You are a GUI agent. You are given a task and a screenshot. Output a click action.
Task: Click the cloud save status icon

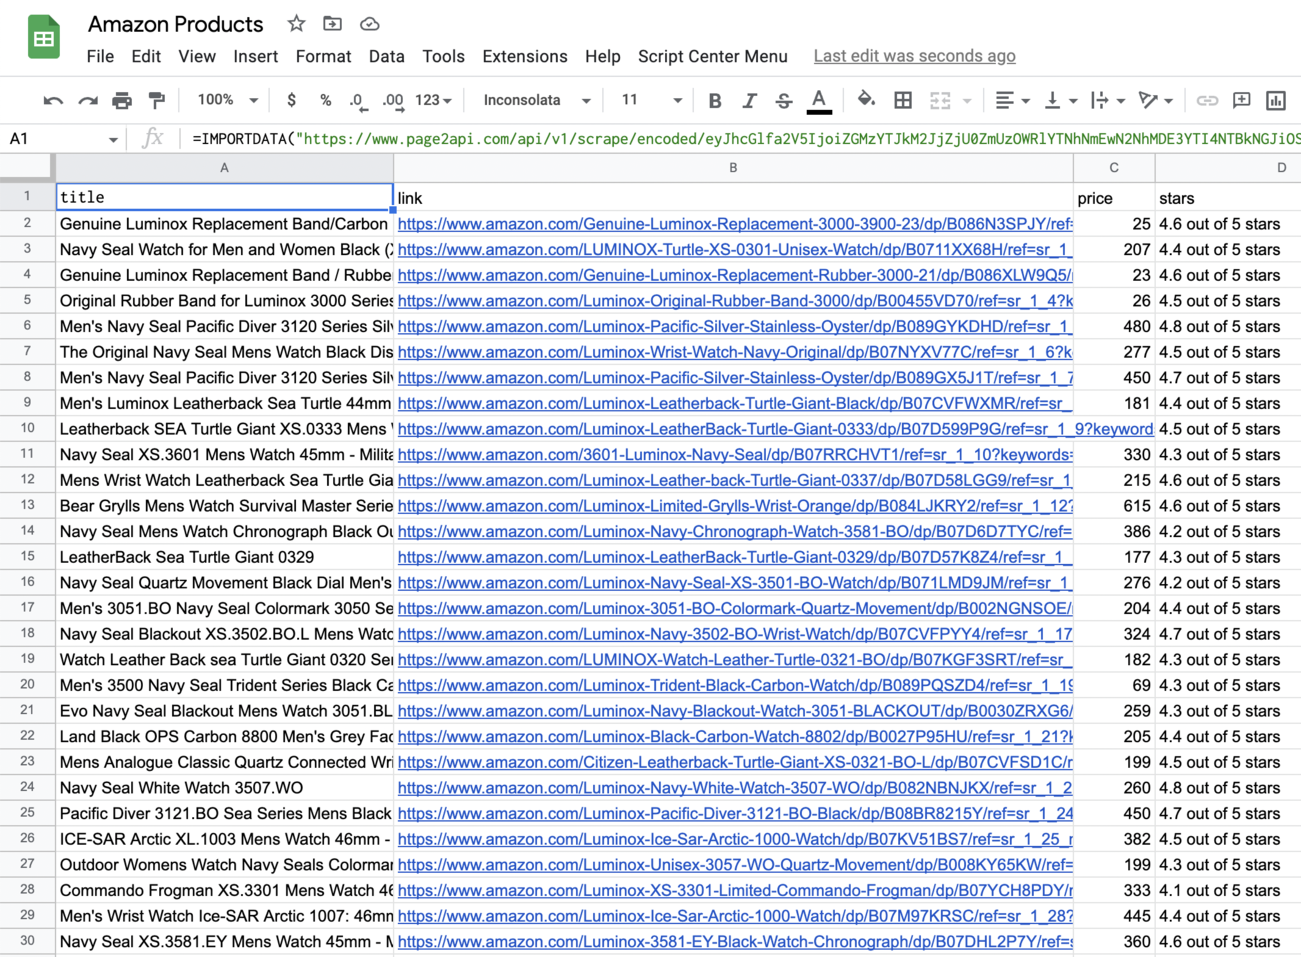pyautogui.click(x=369, y=23)
